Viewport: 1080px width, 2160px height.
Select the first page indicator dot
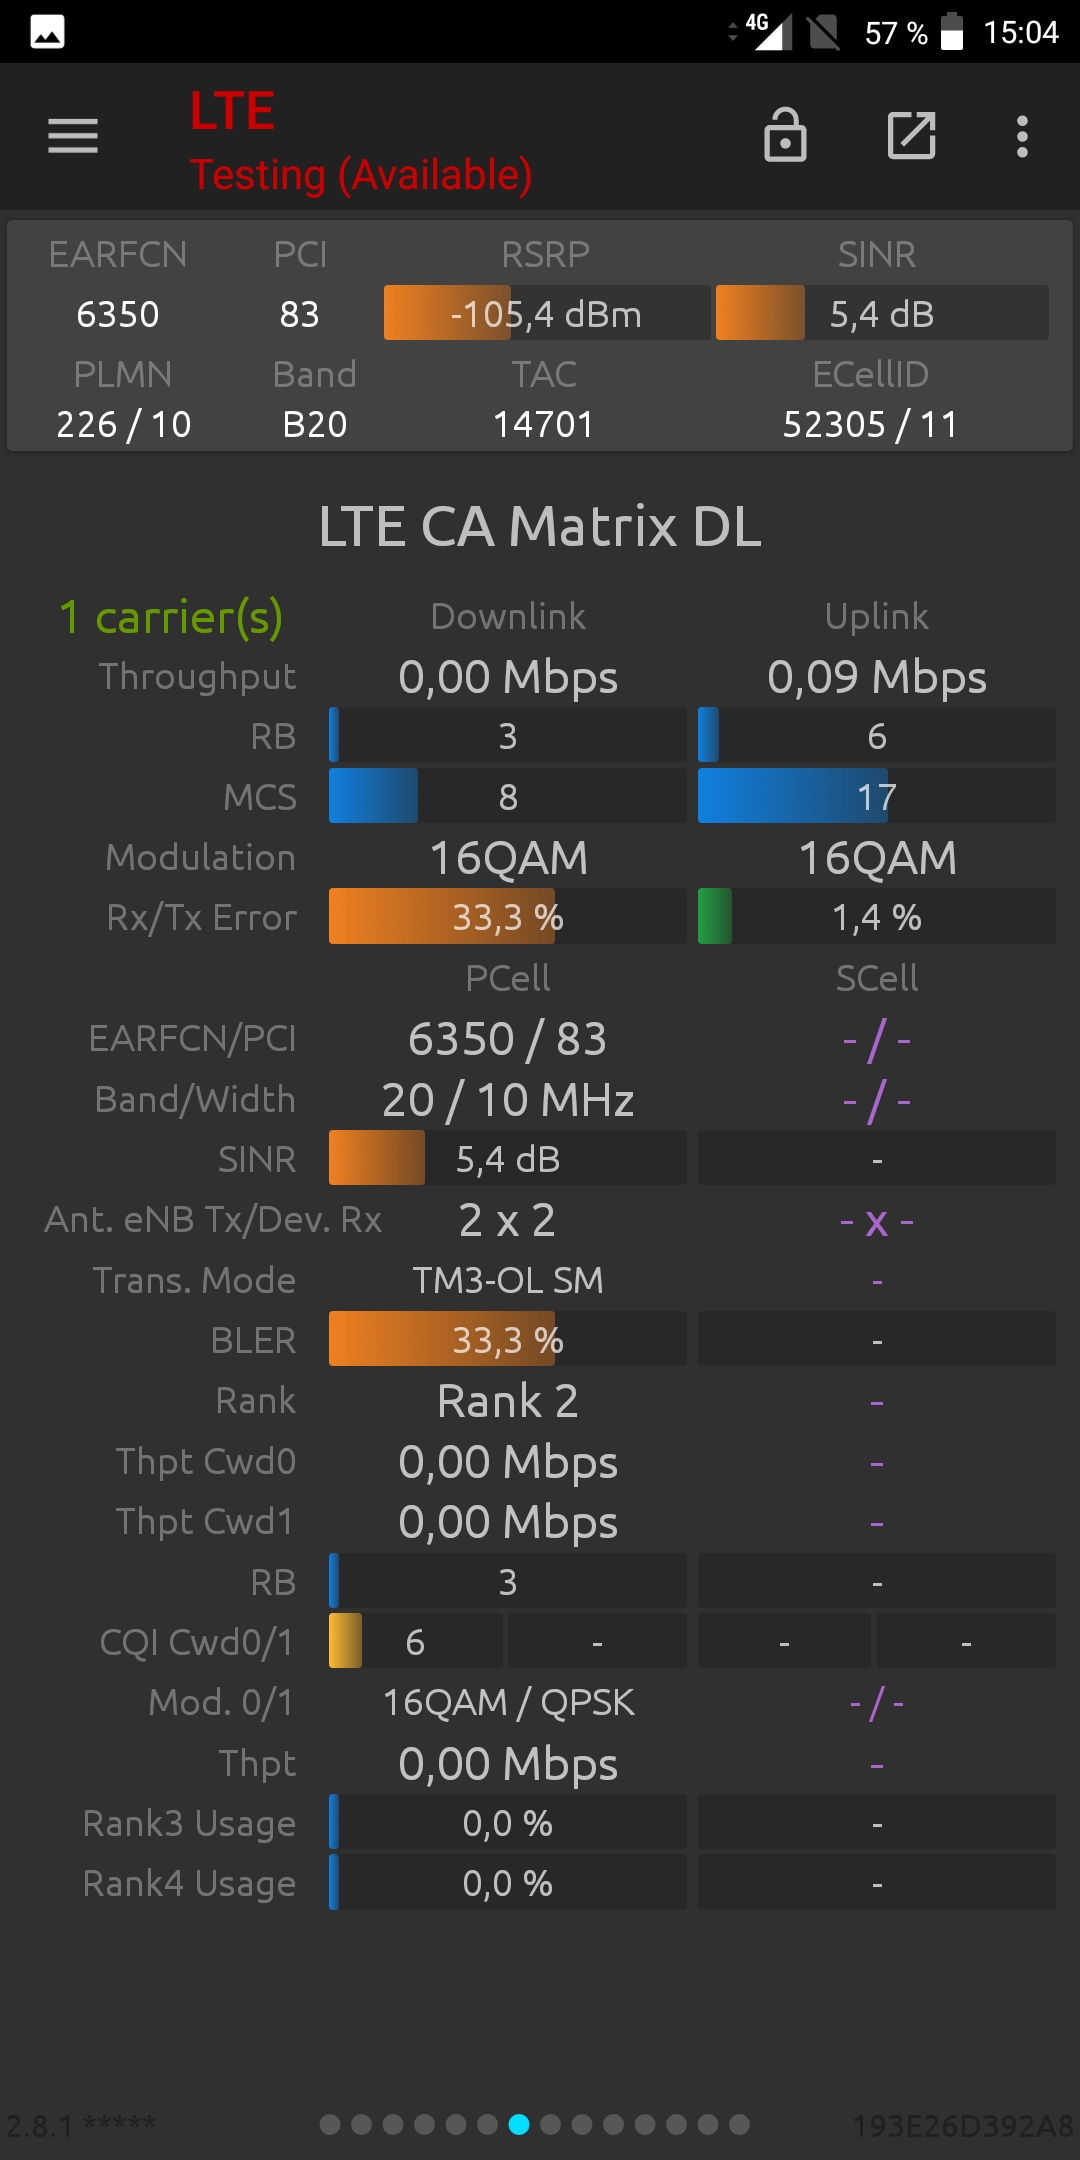pyautogui.click(x=330, y=2124)
